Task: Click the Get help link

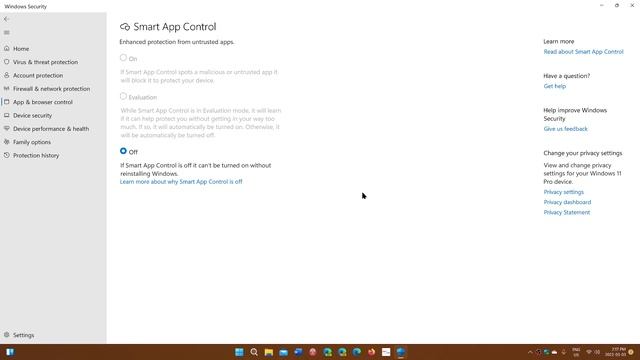Action: coord(554,86)
